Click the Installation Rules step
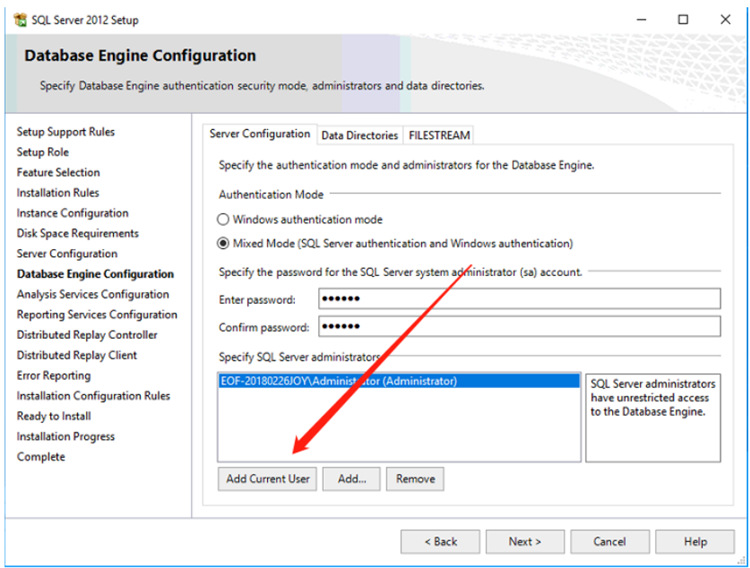Viewport: 750px width, 568px height. [58, 193]
